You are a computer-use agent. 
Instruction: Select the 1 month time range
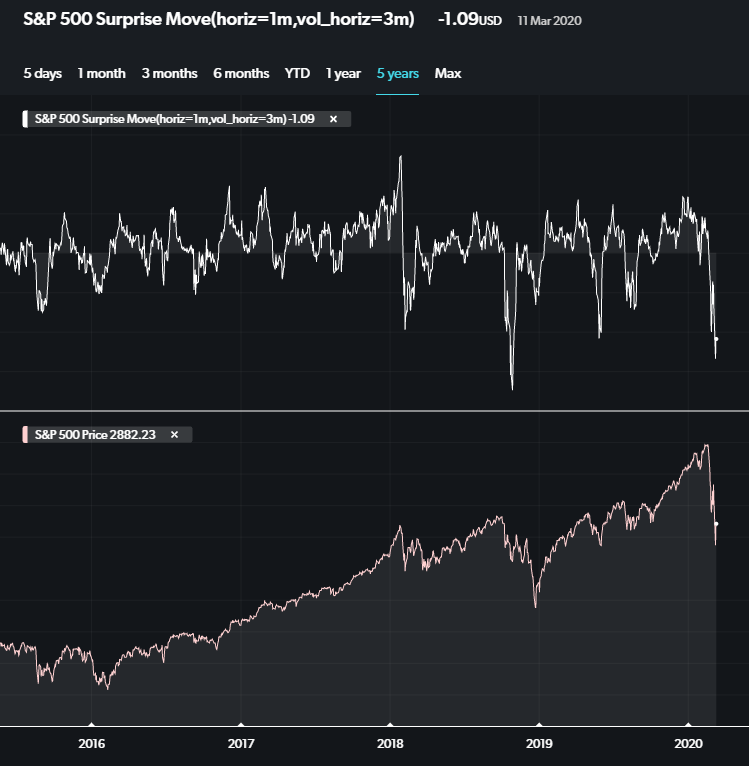pyautogui.click(x=101, y=73)
